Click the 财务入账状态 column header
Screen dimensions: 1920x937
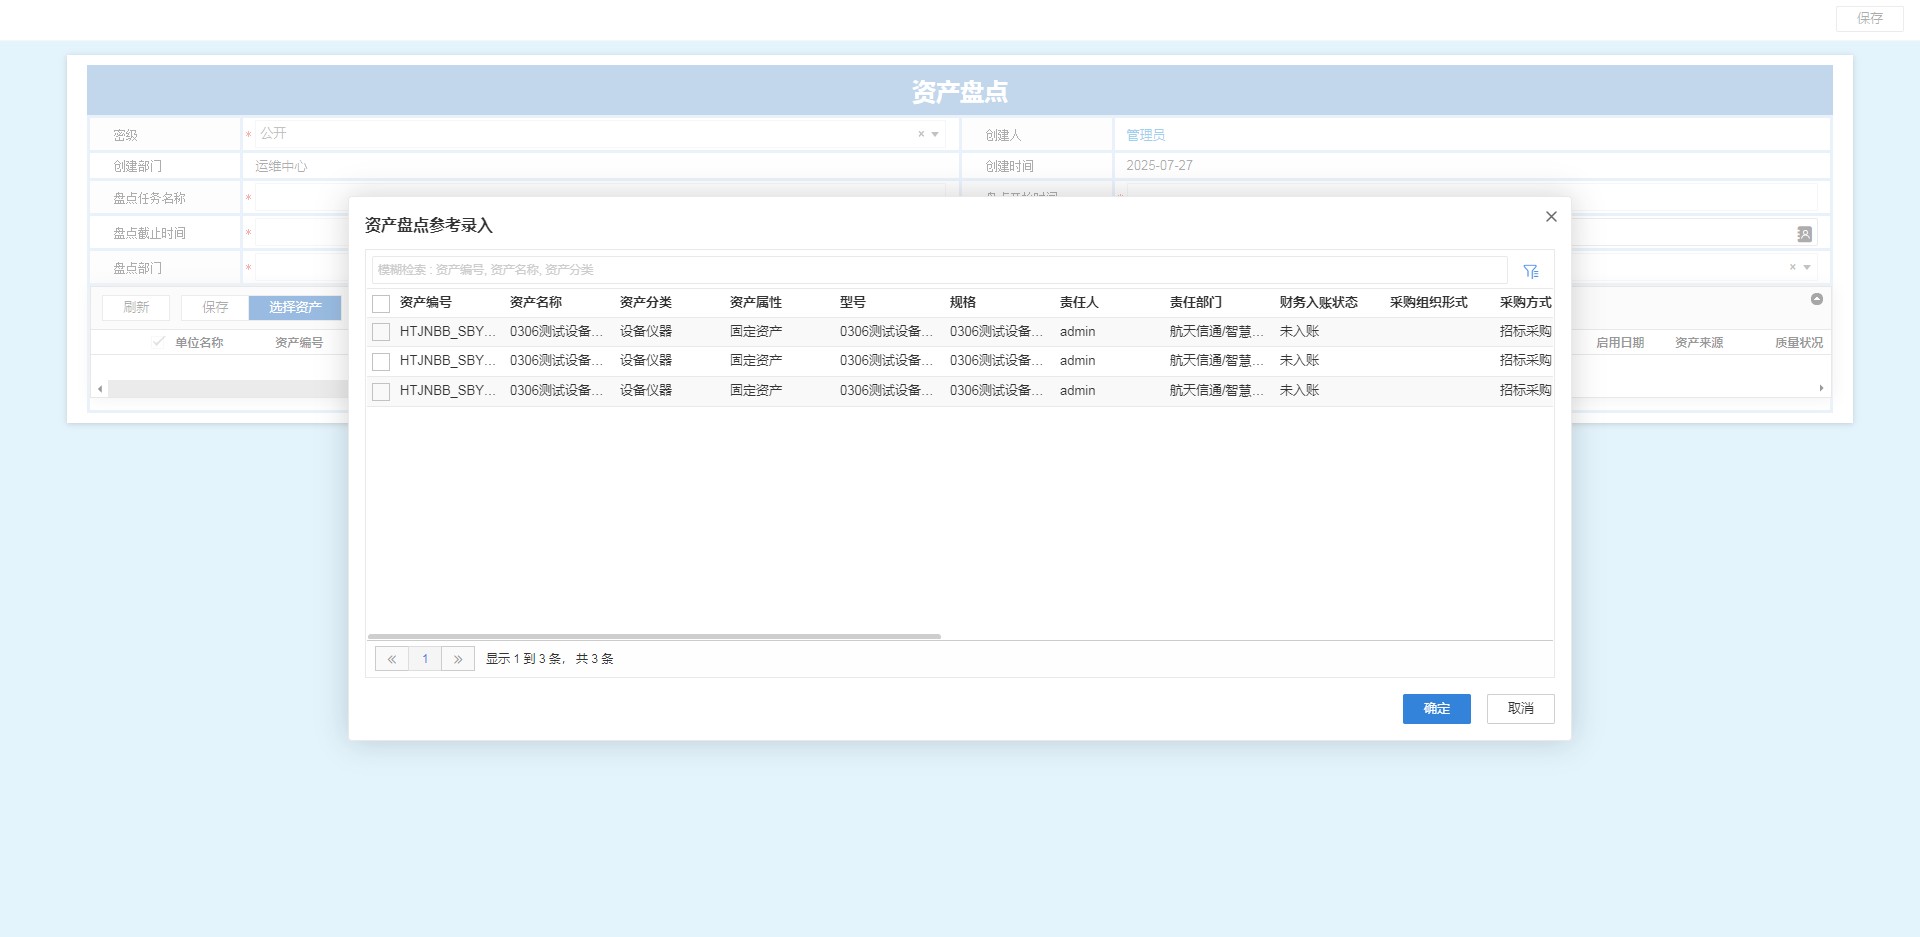point(1319,302)
